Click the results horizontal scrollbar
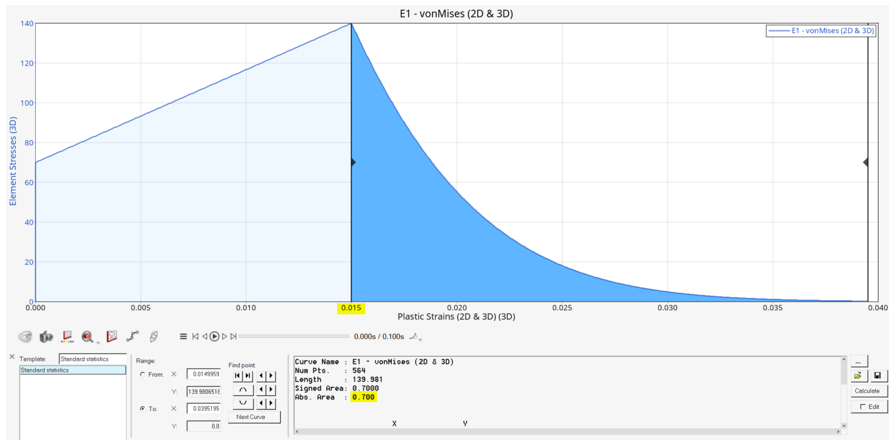 pyautogui.click(x=569, y=431)
